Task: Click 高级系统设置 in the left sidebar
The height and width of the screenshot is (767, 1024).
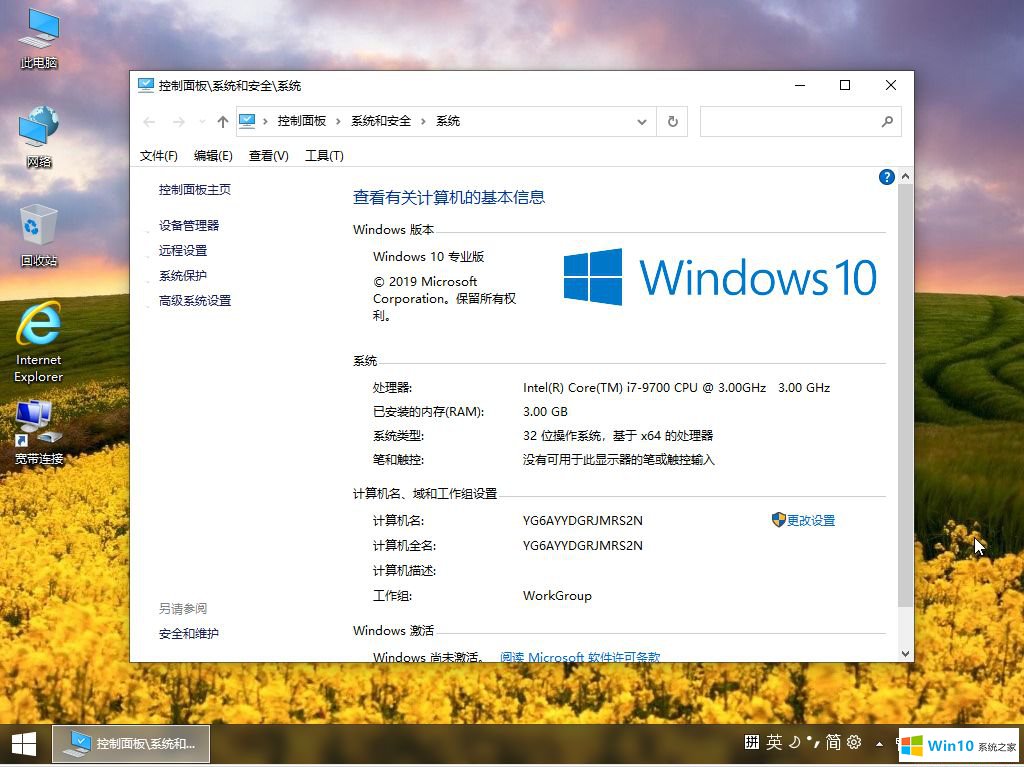Action: (x=195, y=301)
